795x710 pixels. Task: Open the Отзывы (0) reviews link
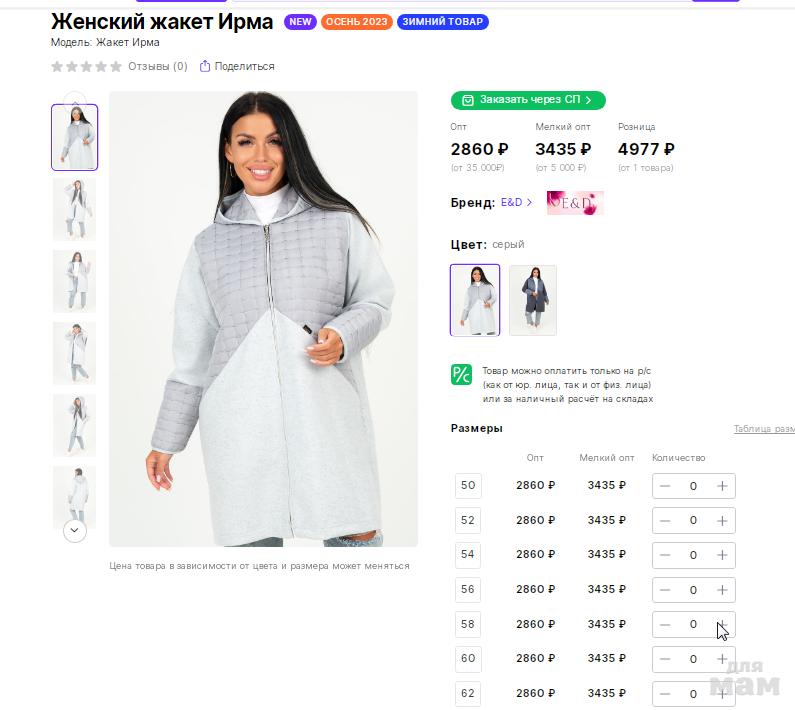[158, 66]
